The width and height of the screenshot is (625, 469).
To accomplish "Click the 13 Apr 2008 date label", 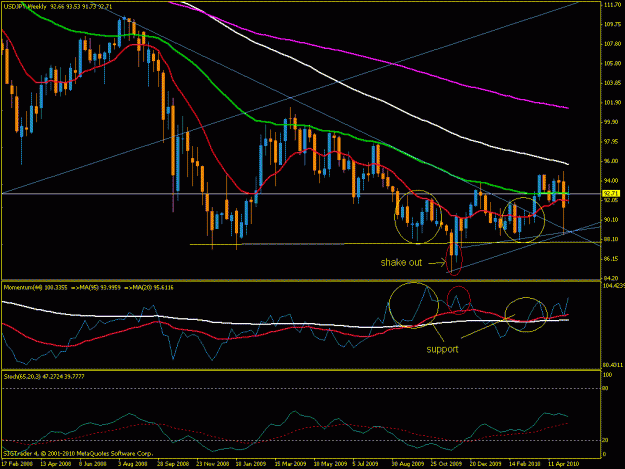I will coord(56,464).
